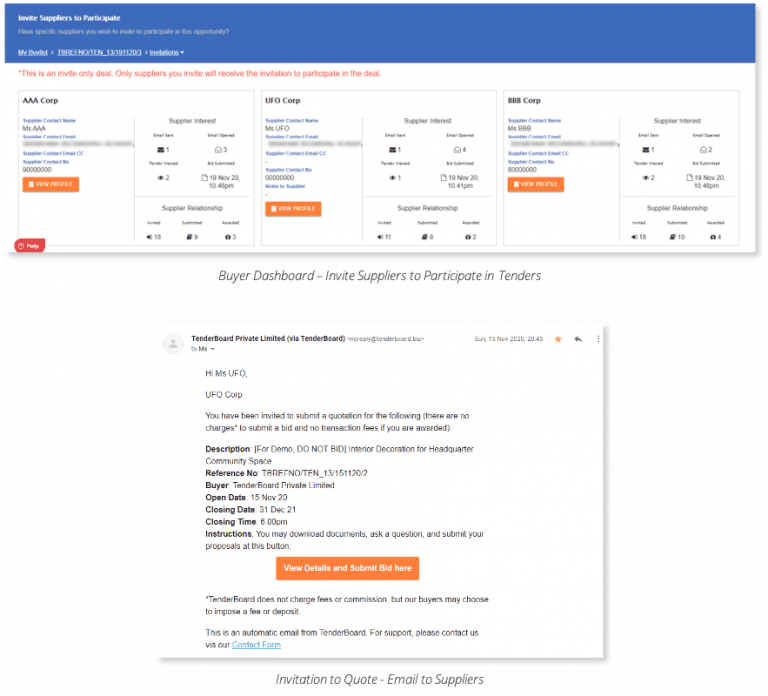This screenshot has height=696, width=768.
Task: Click View Details and Submit Bid here
Action: tap(347, 568)
